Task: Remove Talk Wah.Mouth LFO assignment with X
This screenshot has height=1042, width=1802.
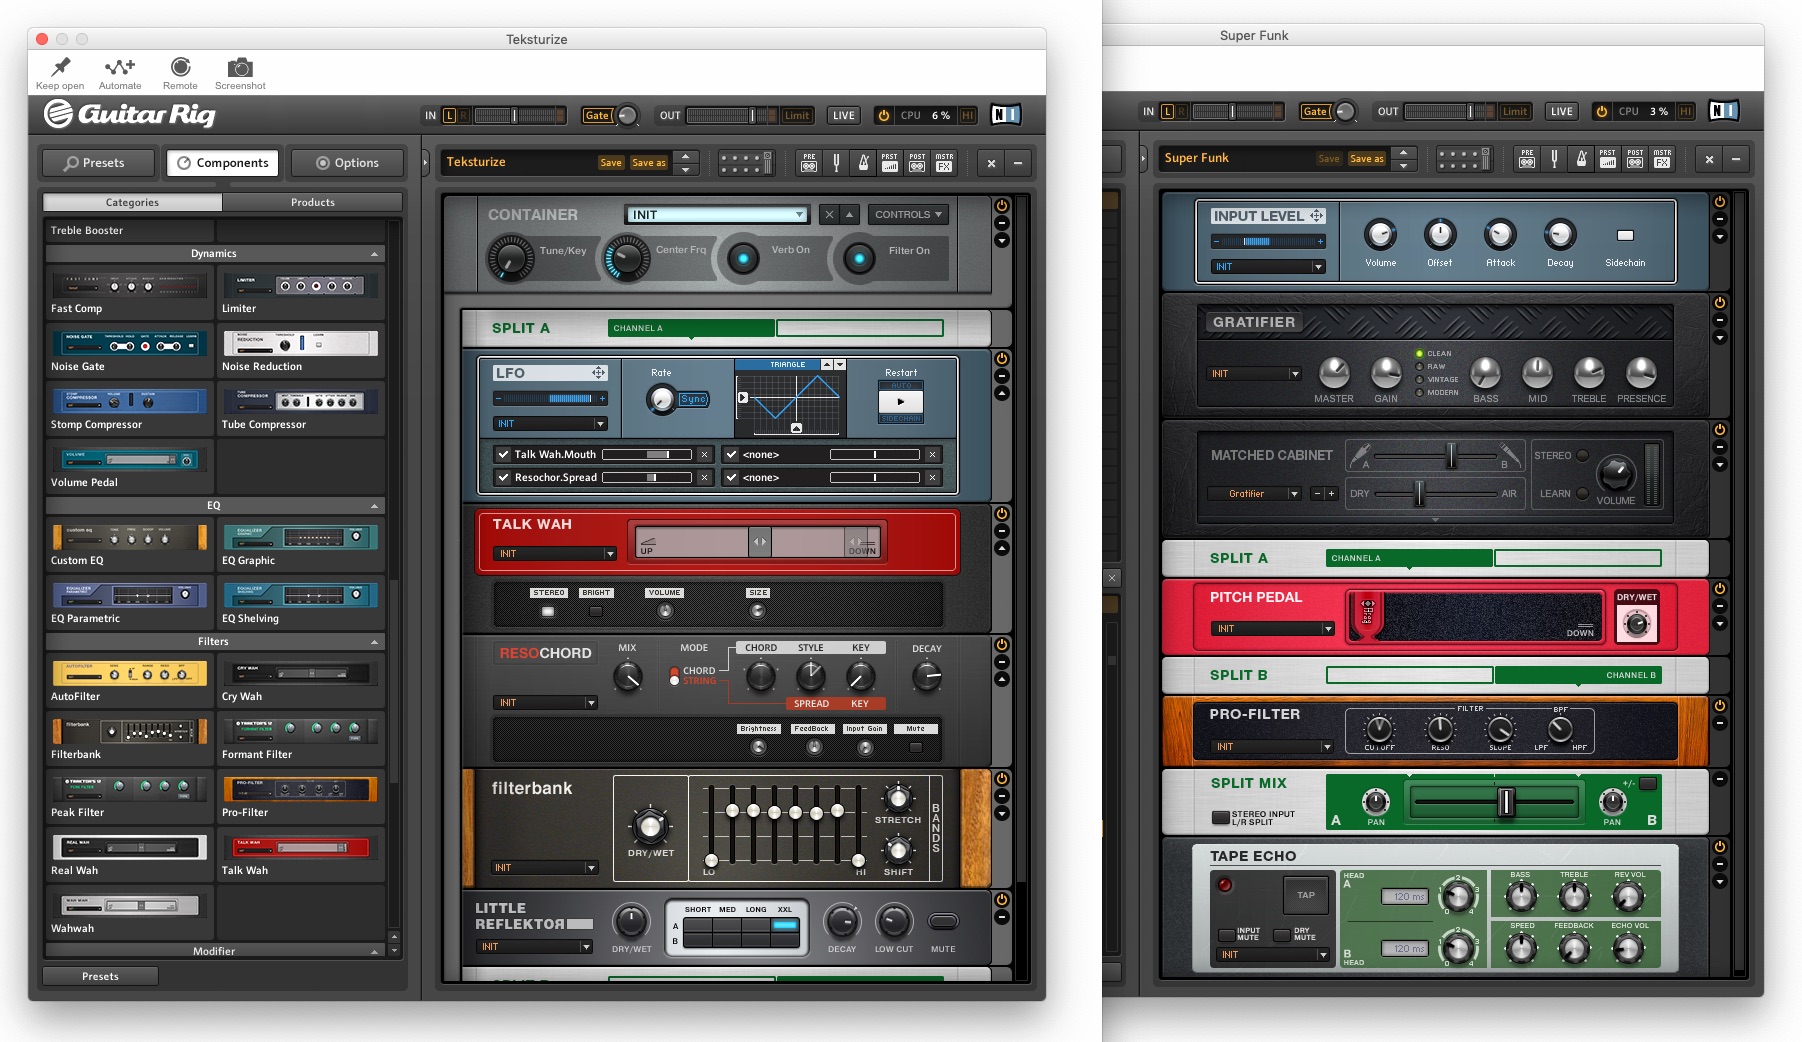Action: pos(704,454)
